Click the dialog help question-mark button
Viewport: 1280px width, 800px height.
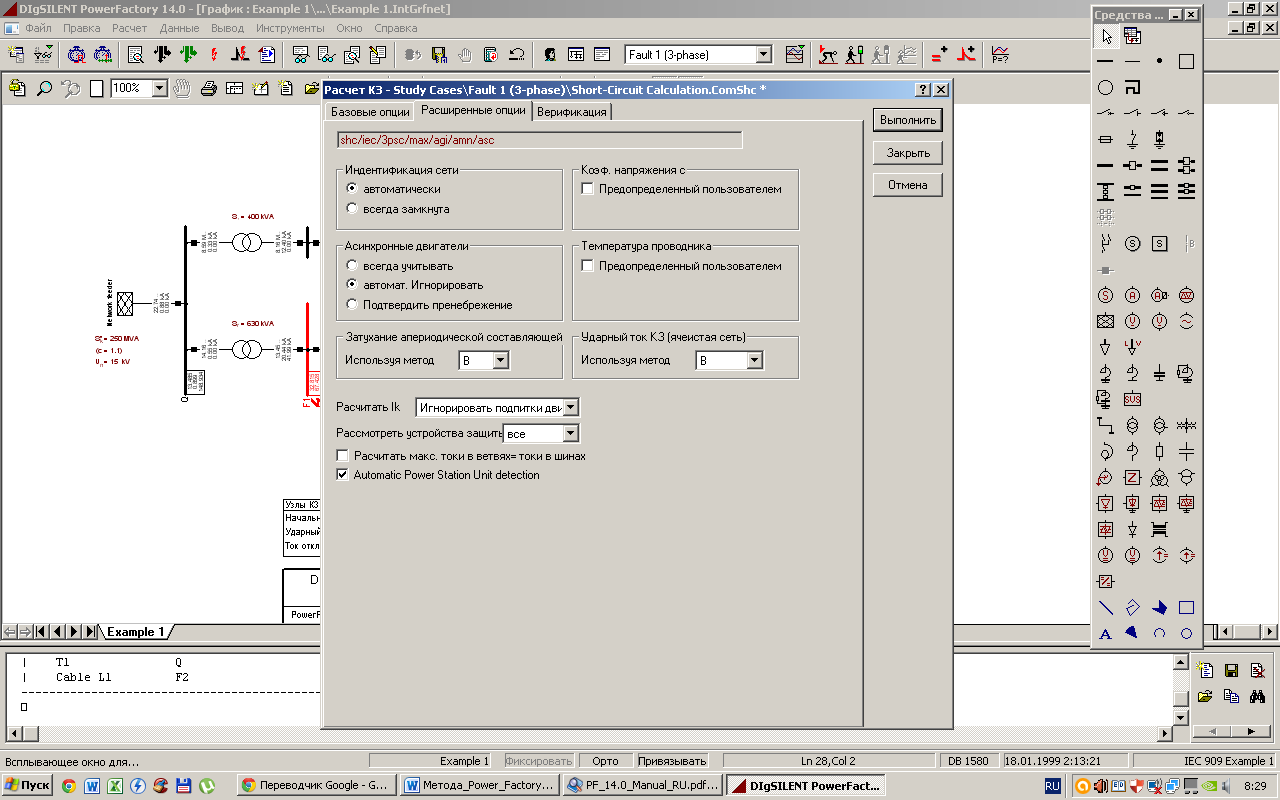point(924,90)
